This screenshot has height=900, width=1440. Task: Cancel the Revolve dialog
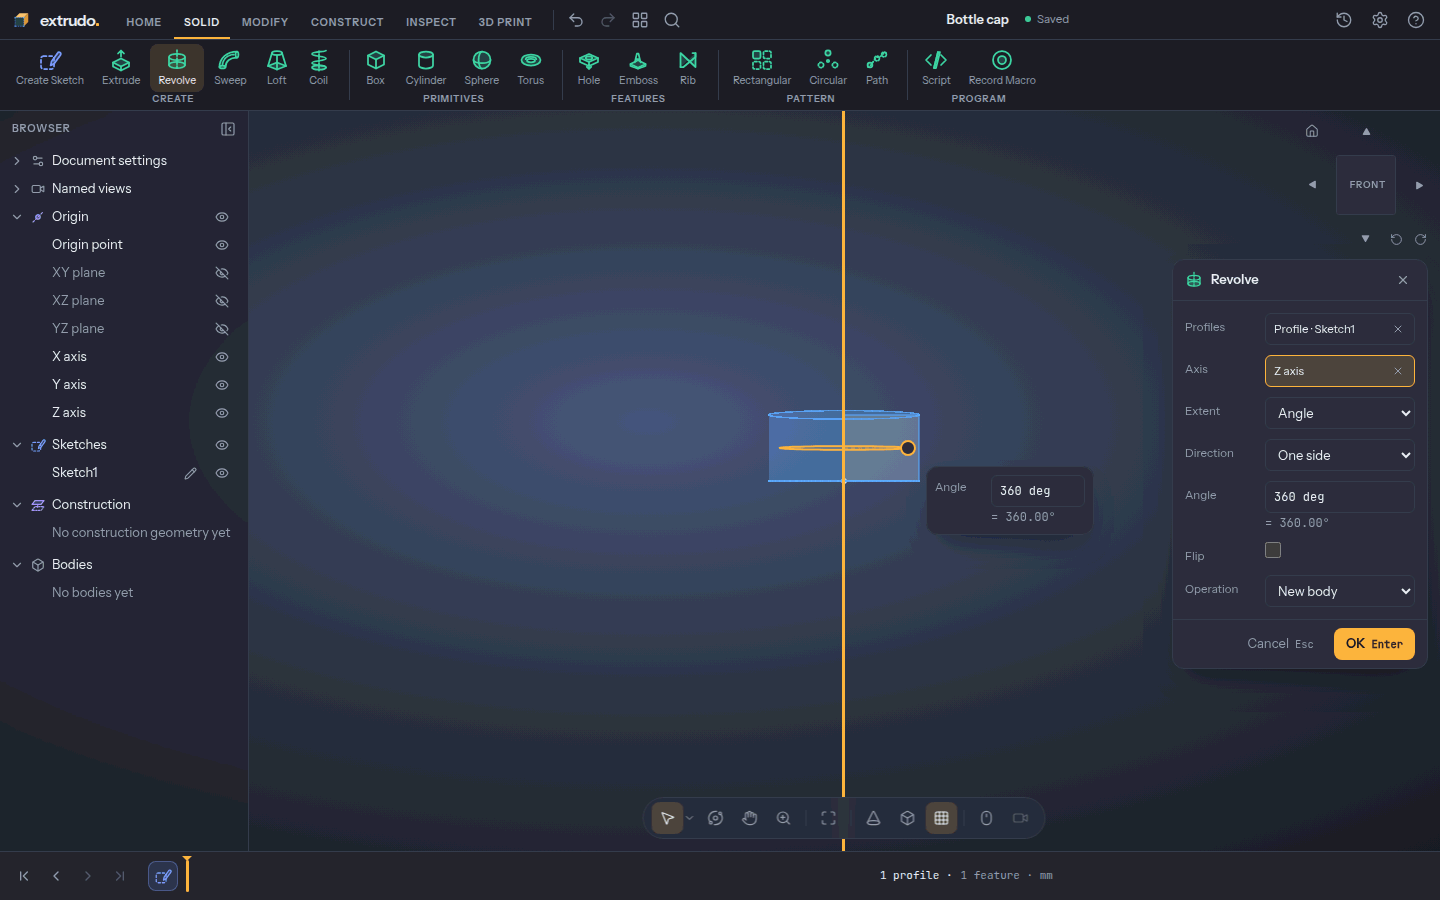pos(1280,644)
